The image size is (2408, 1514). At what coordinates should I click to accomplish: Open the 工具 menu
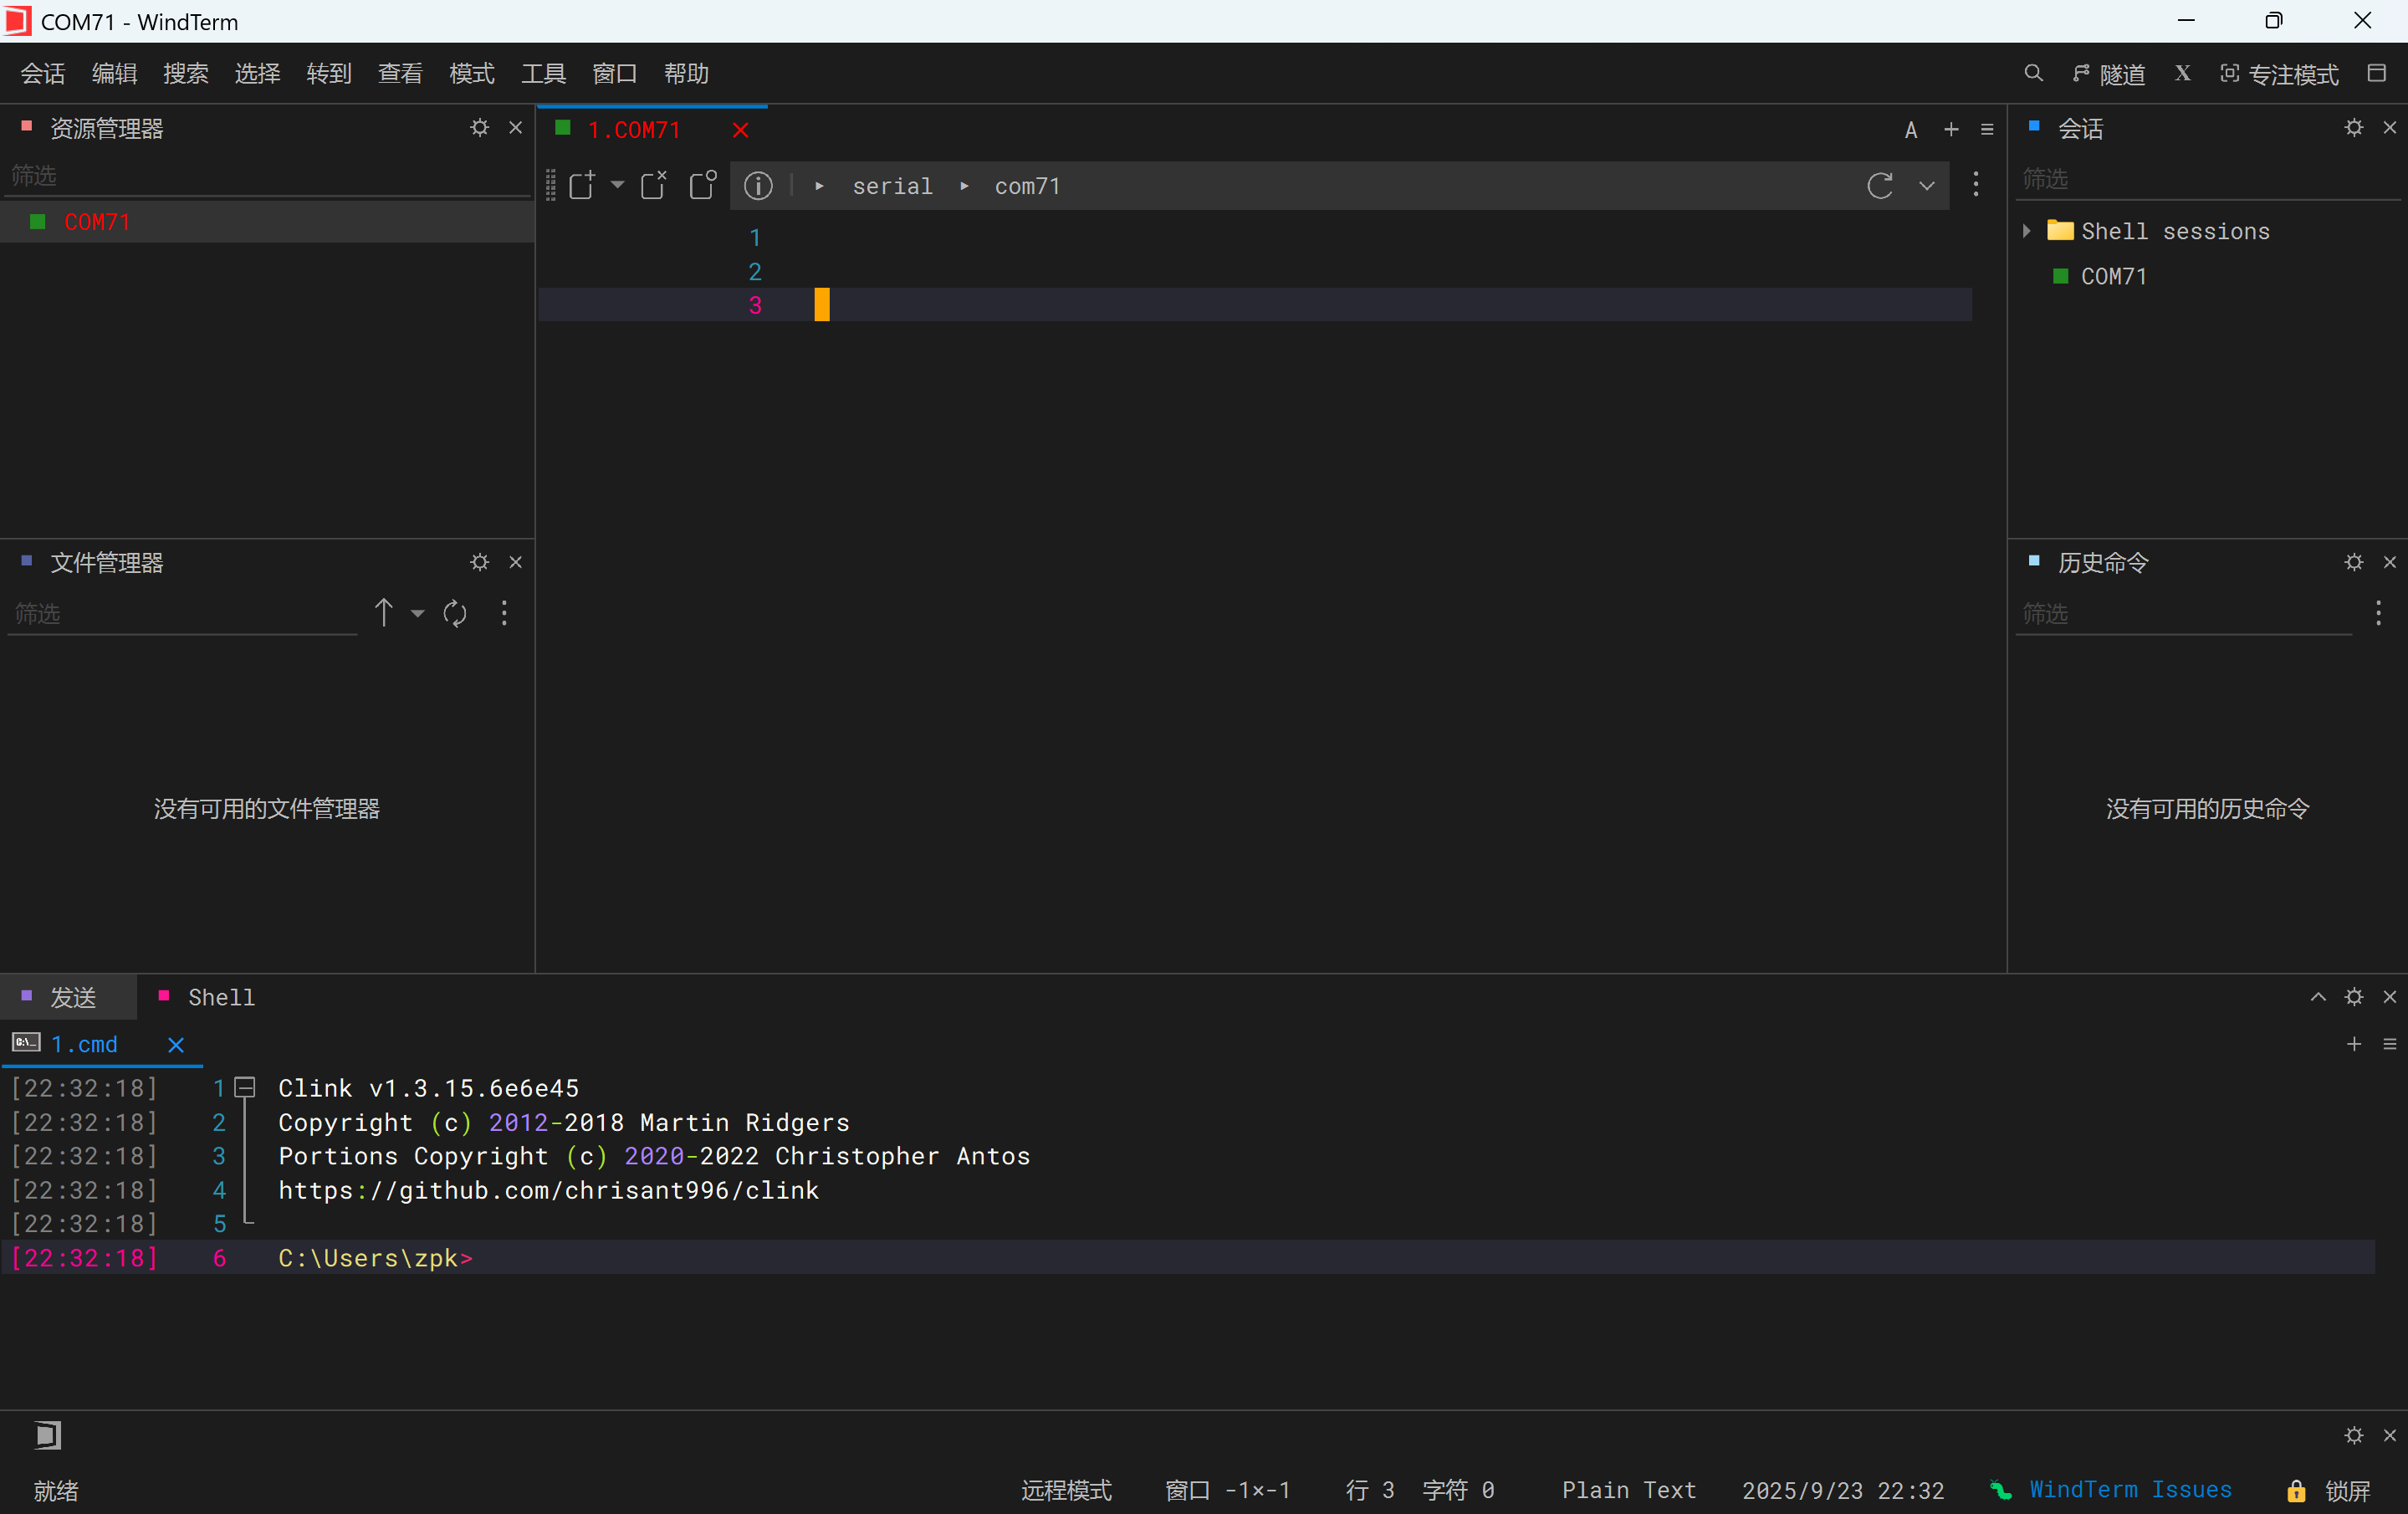pos(543,74)
